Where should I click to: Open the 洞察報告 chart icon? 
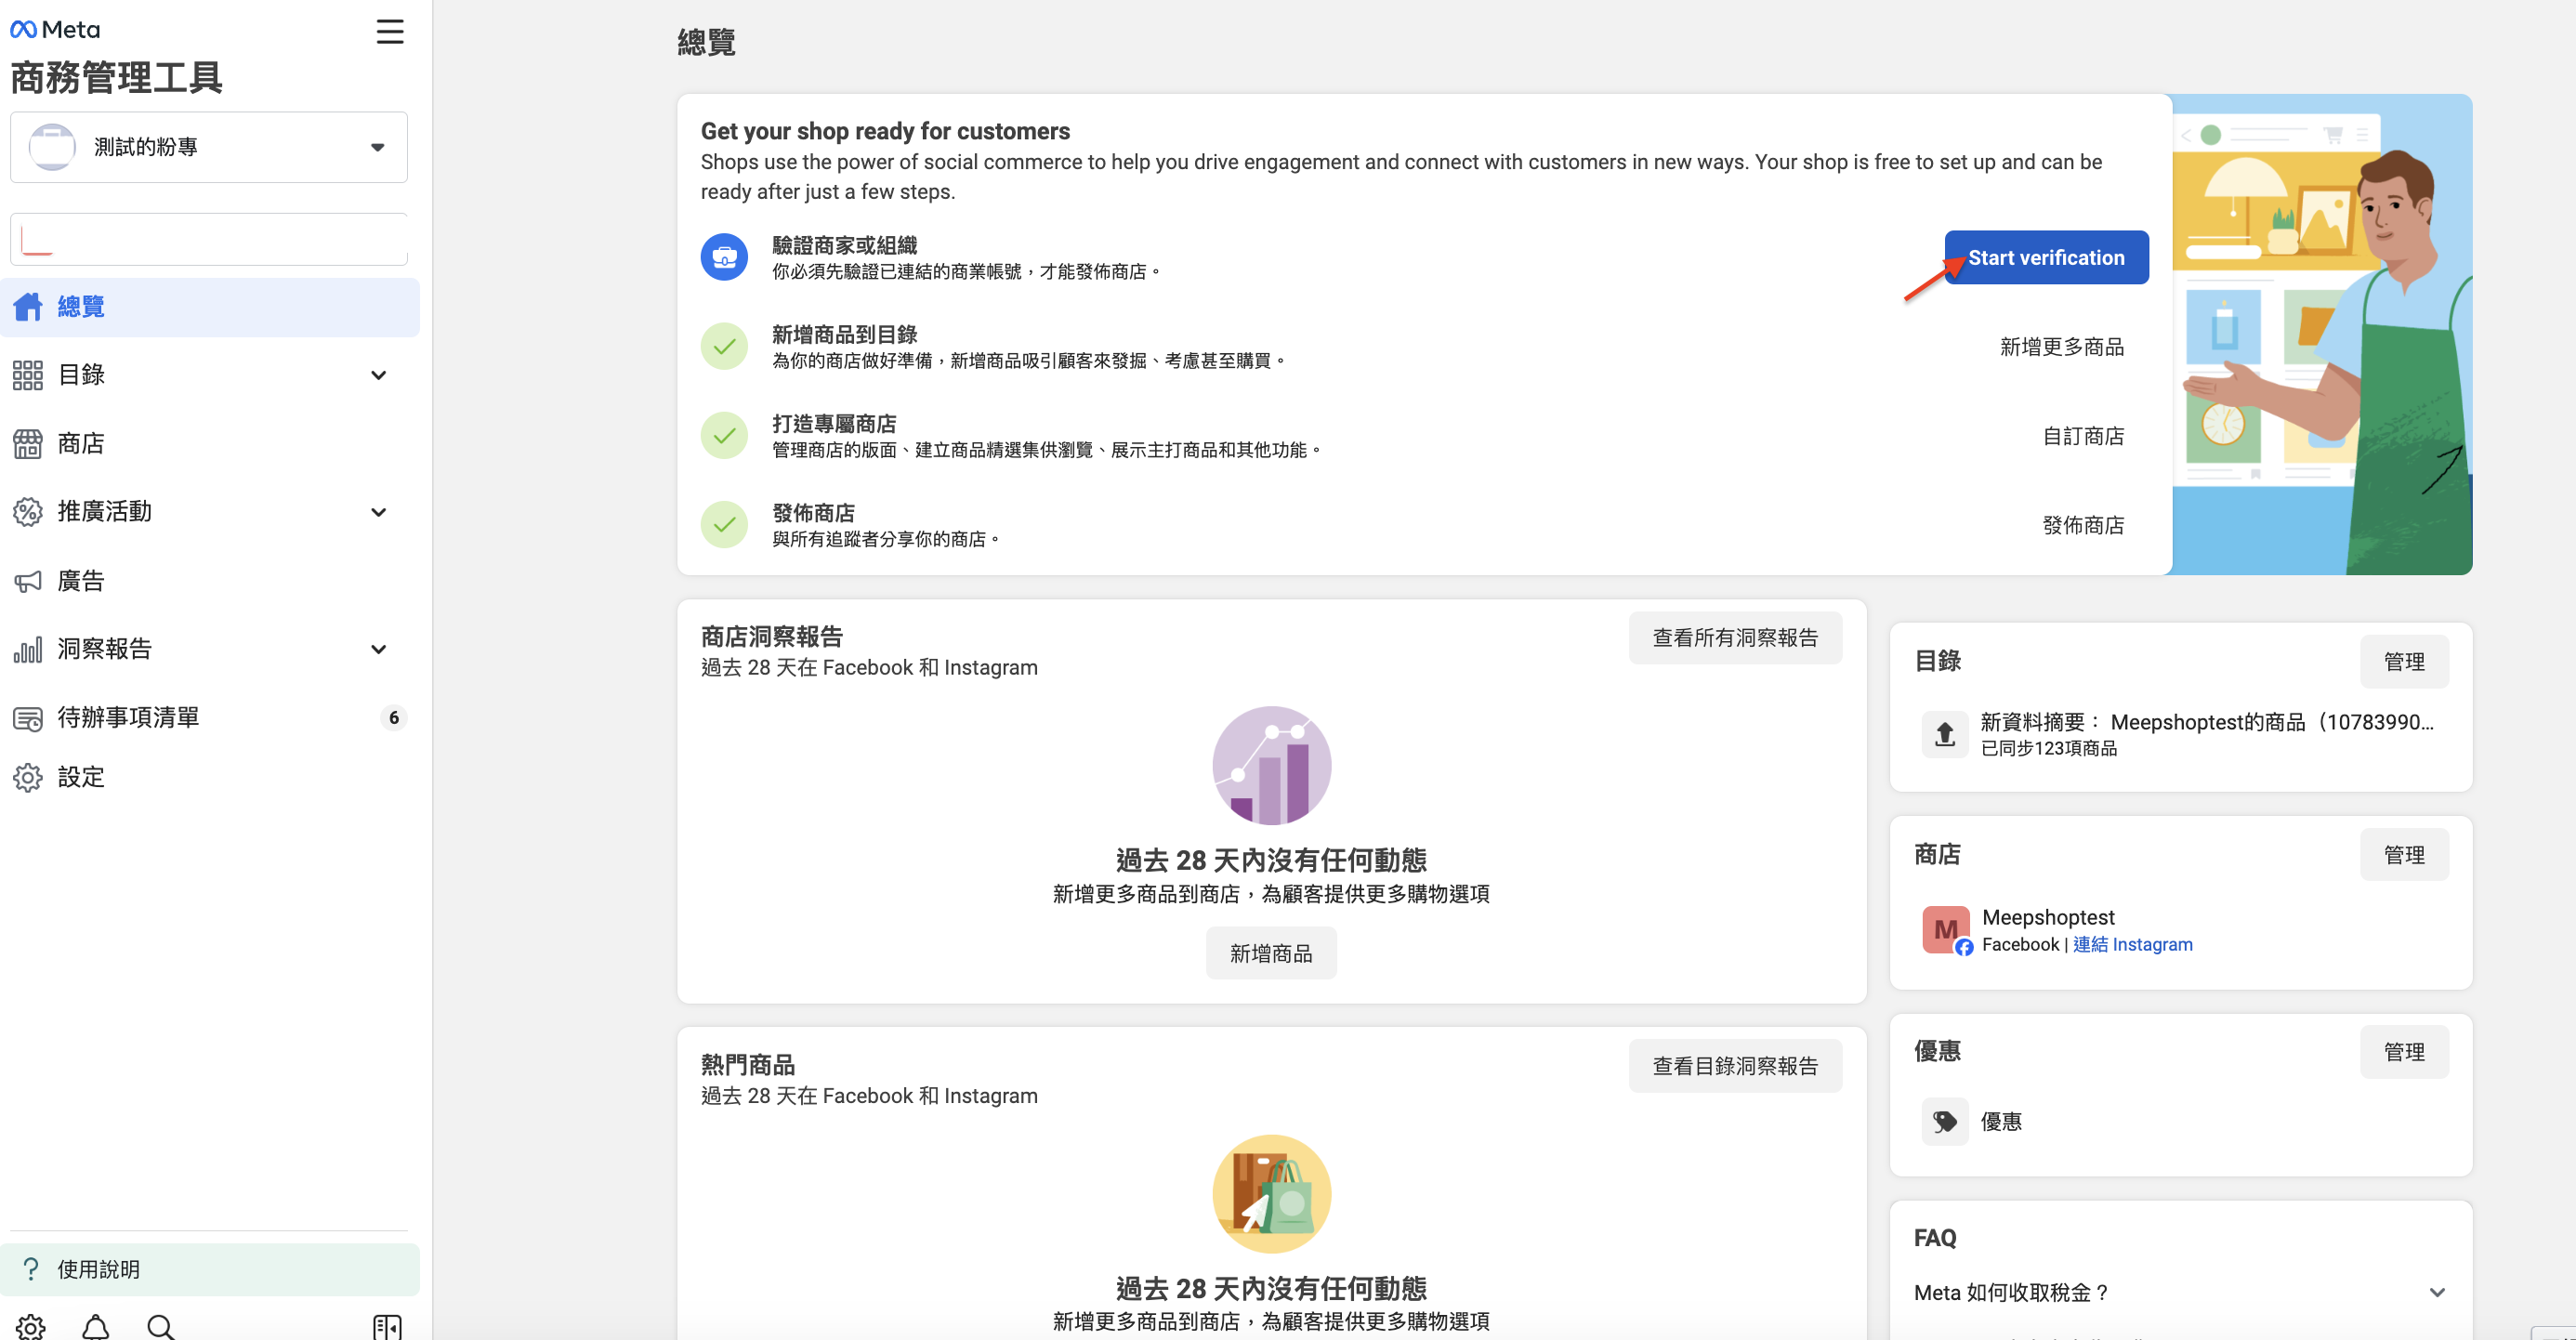[x=28, y=648]
